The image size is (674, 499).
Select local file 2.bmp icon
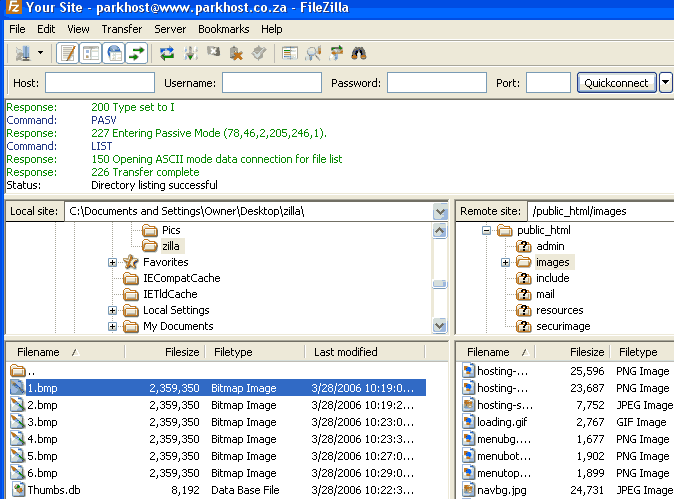click(x=17, y=405)
